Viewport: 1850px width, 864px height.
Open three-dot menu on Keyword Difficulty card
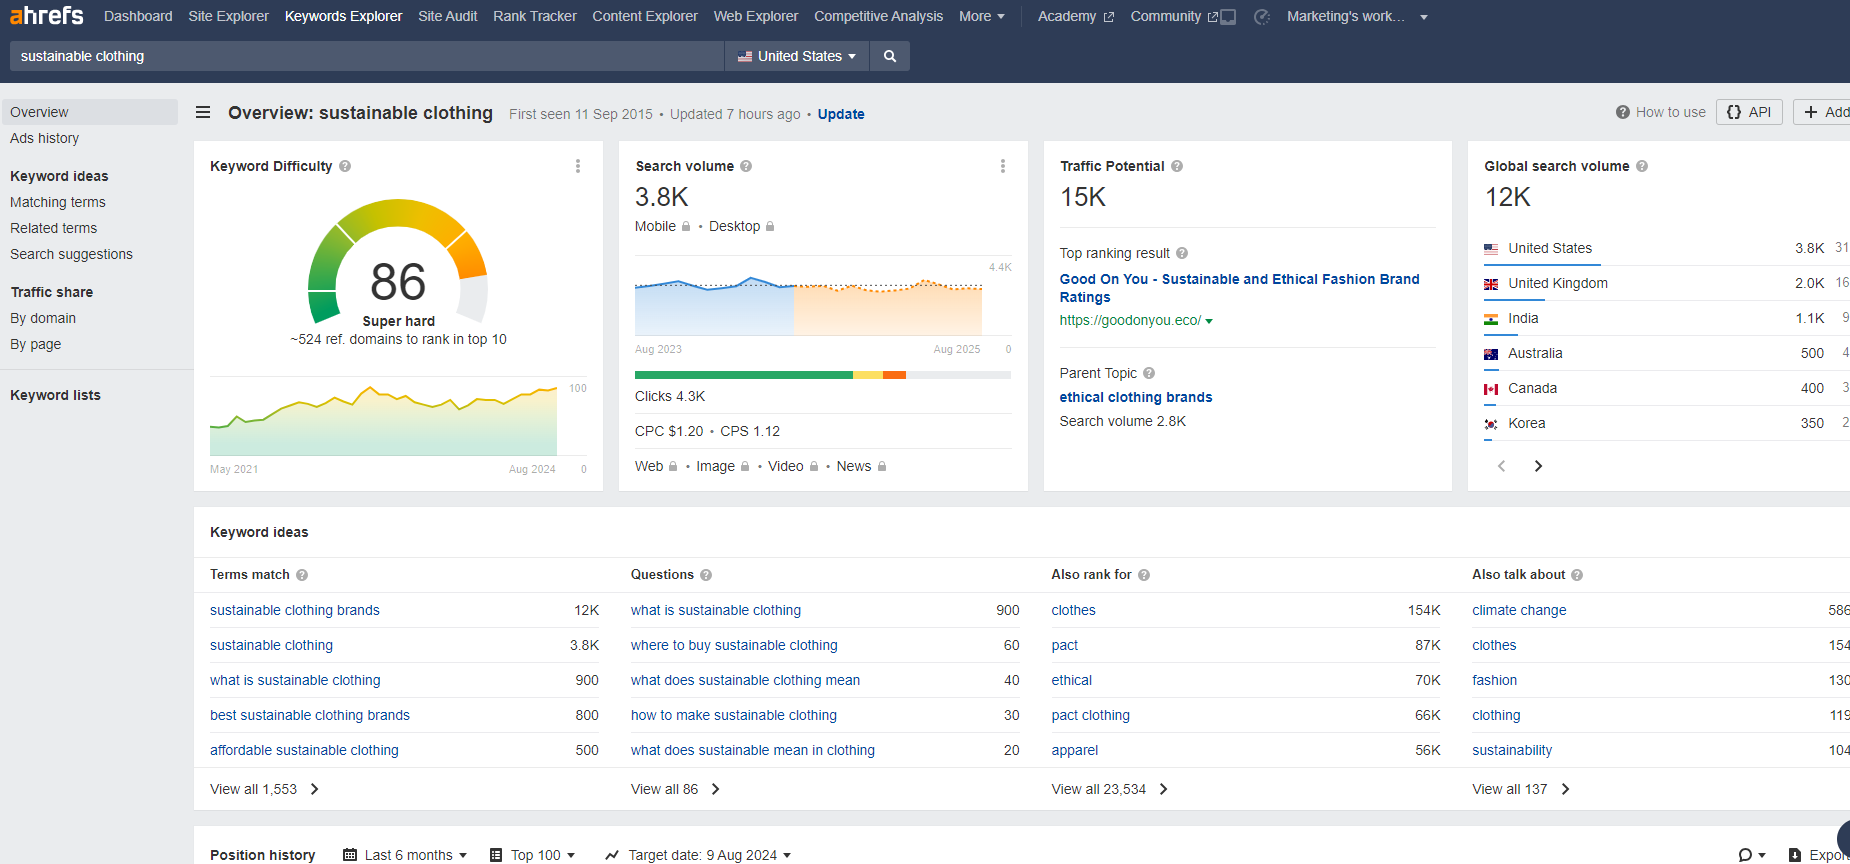[x=578, y=166]
